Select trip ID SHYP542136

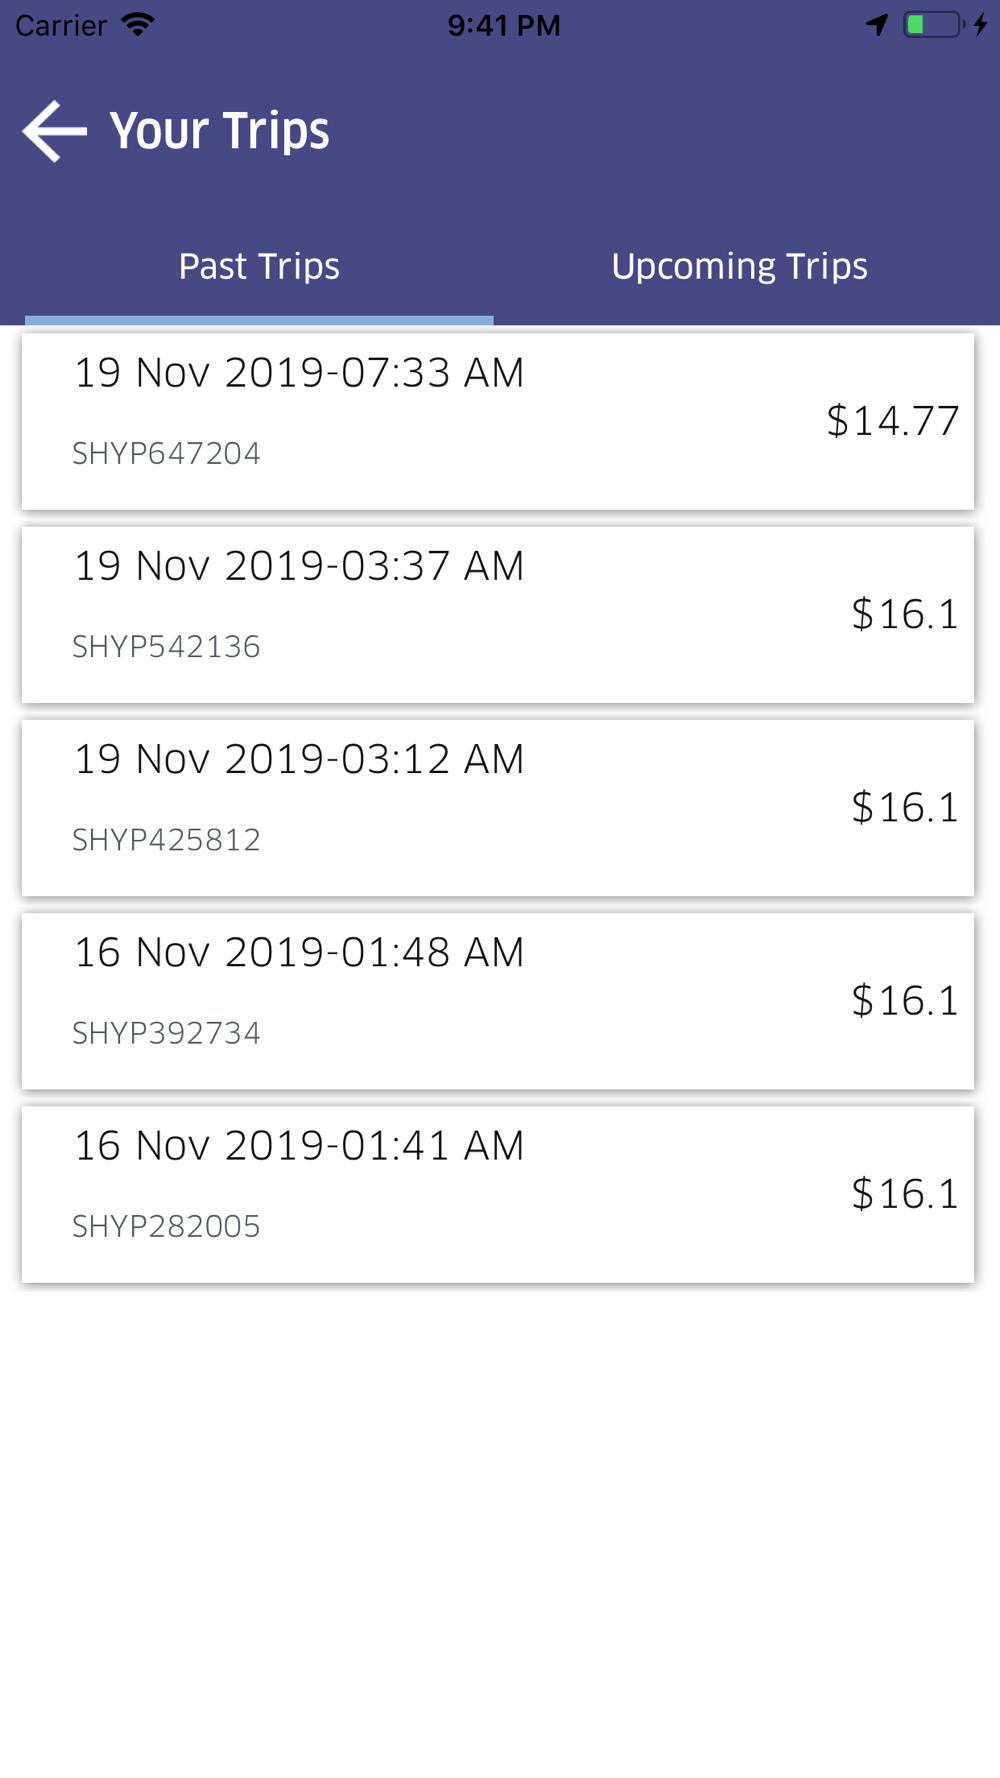pos(166,647)
